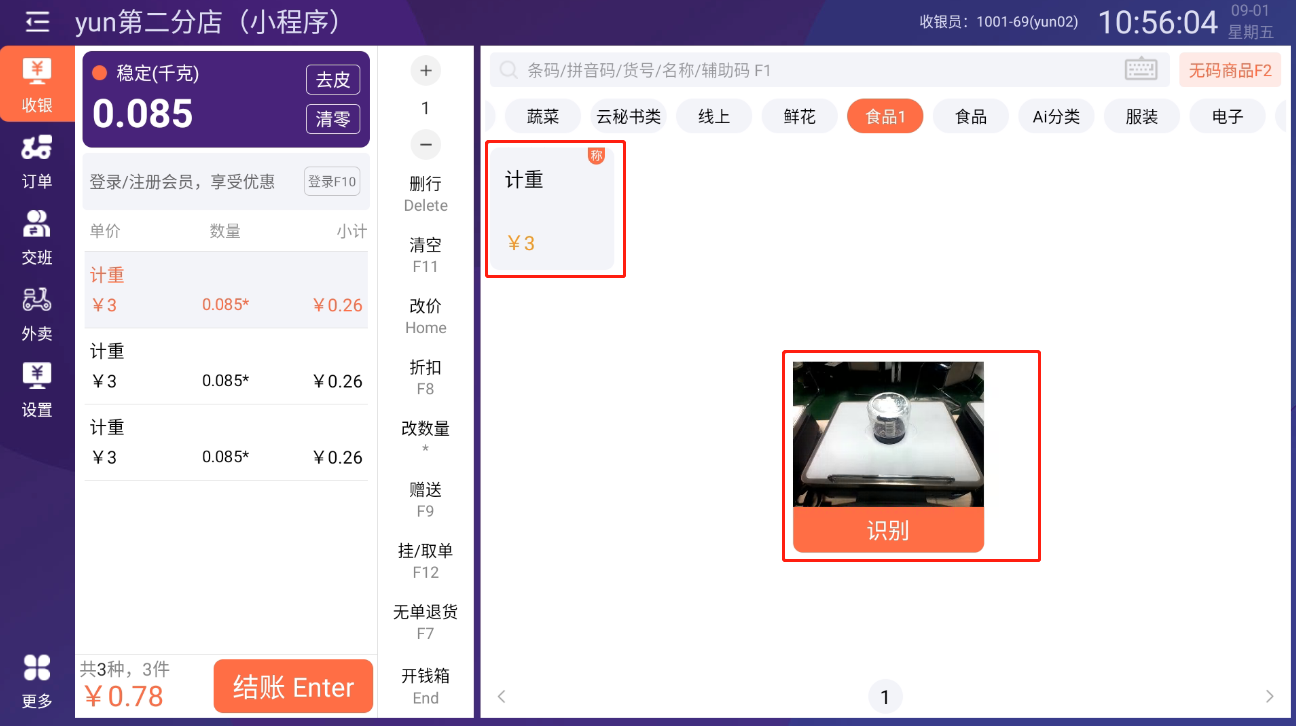Open the hamburger menu icon
The height and width of the screenshot is (726, 1296).
[37, 21]
